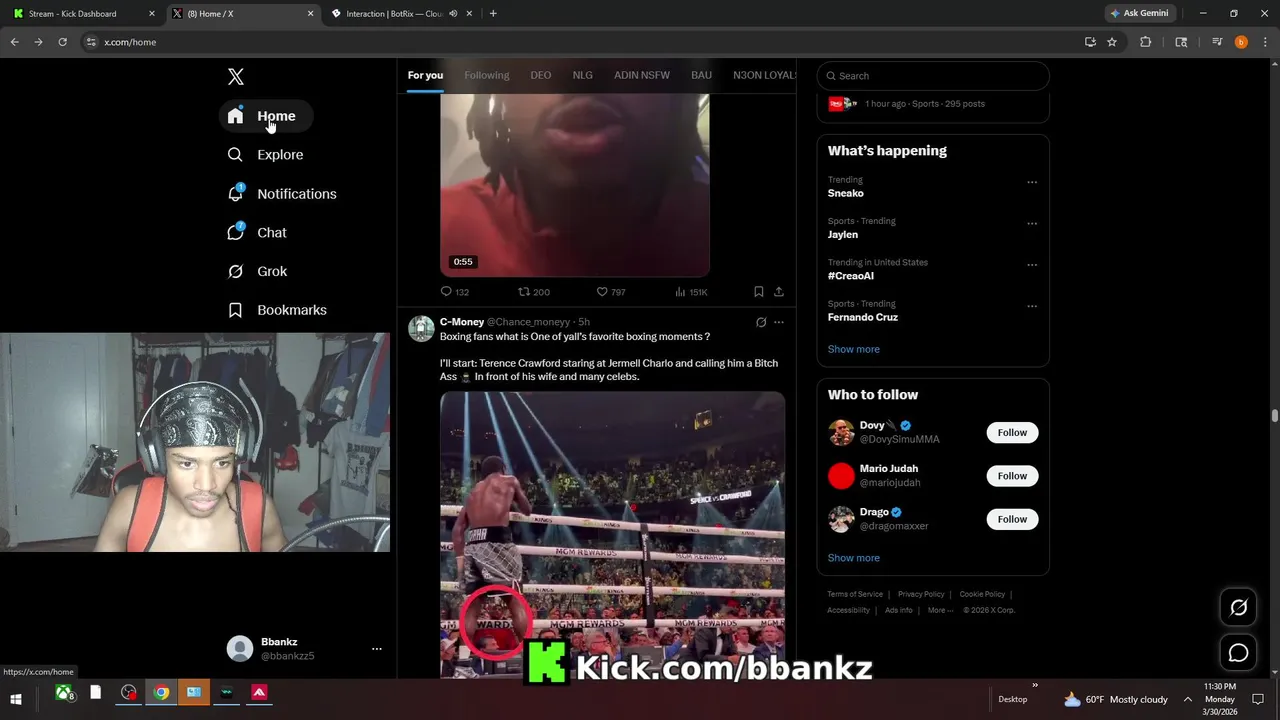Image resolution: width=1280 pixels, height=720 pixels.
Task: Click browser back arrow
Action: (x=14, y=42)
